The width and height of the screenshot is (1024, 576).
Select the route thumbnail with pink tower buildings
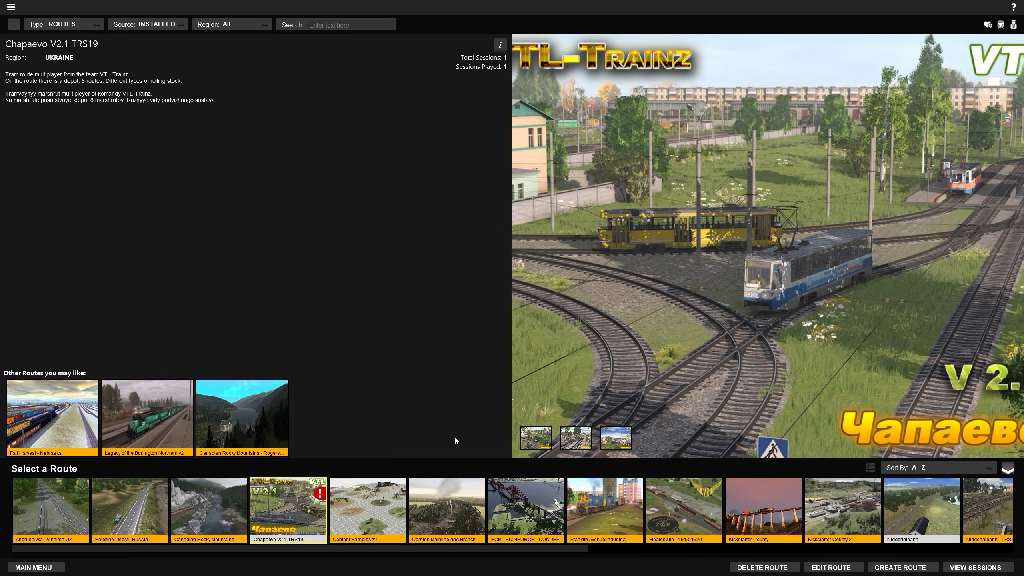605,510
